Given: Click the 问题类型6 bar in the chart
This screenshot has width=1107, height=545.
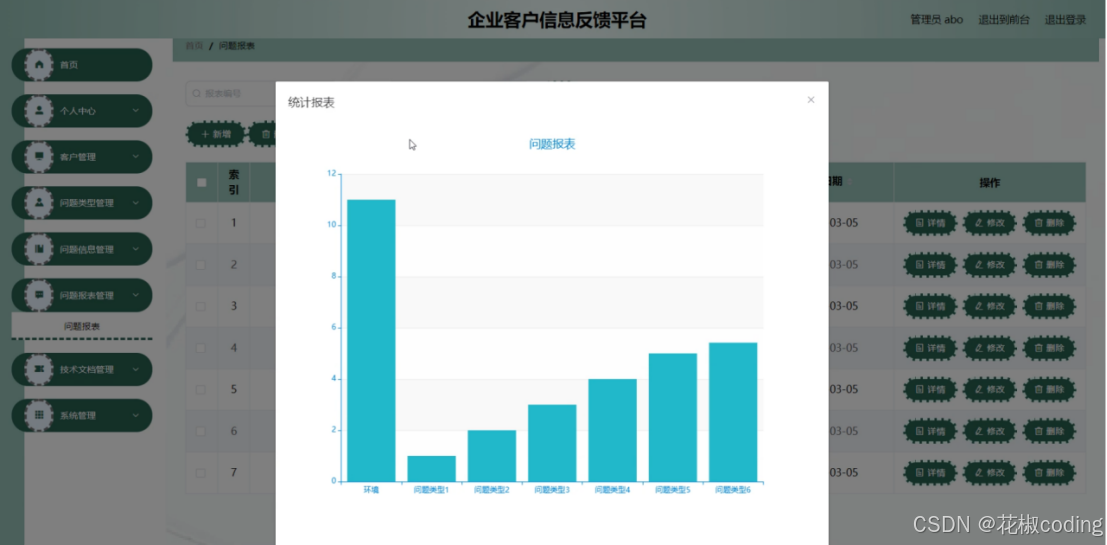Looking at the screenshot, I should point(733,412).
